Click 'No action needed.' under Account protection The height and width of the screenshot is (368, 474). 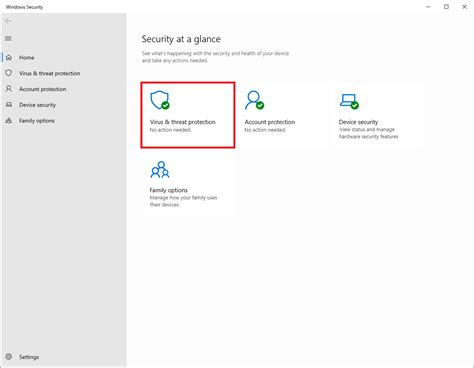265,130
